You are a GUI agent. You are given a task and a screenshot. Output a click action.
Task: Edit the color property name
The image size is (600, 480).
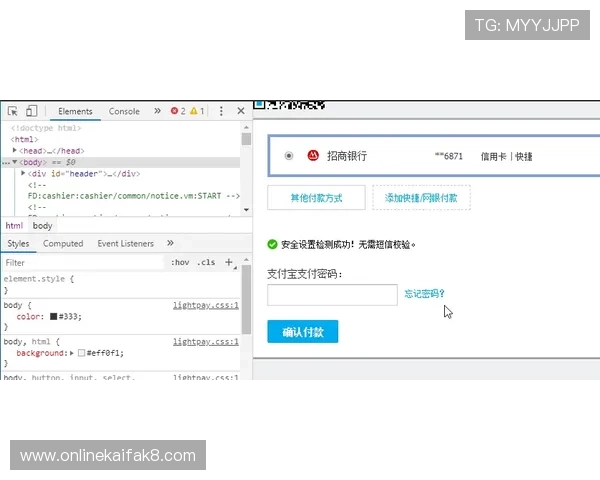[x=28, y=317]
